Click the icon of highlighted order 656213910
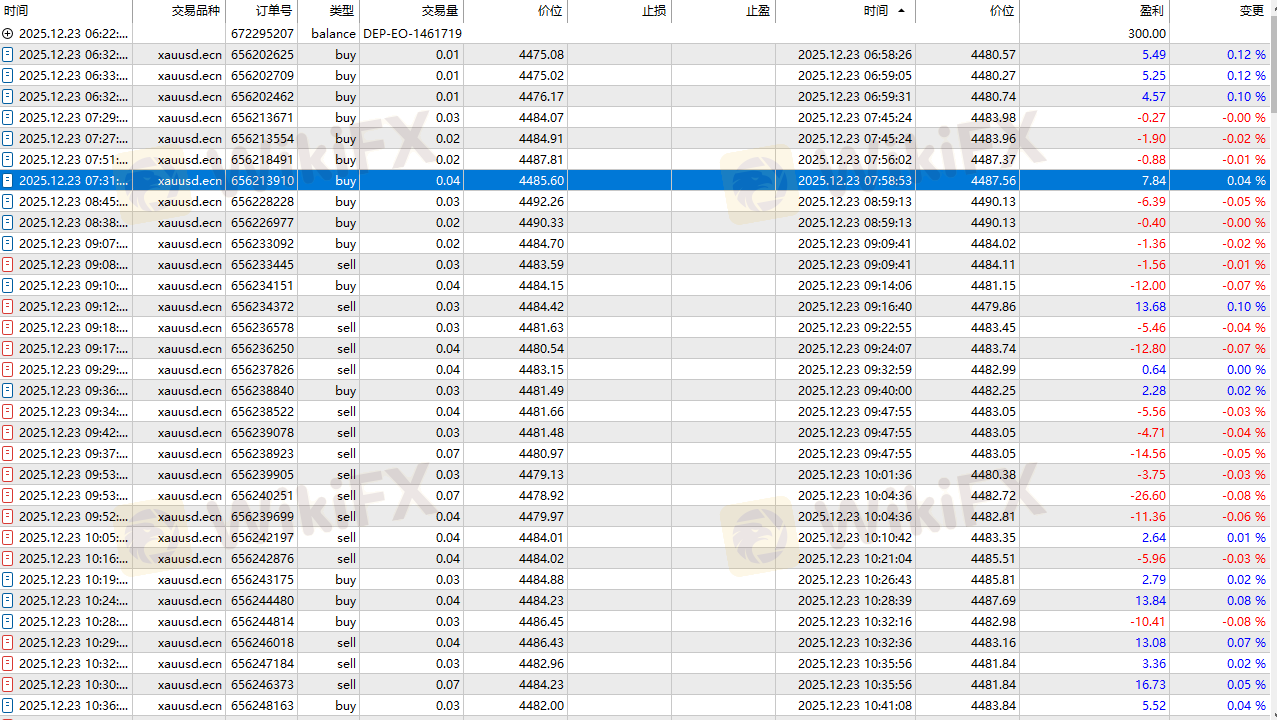 pos(8,181)
